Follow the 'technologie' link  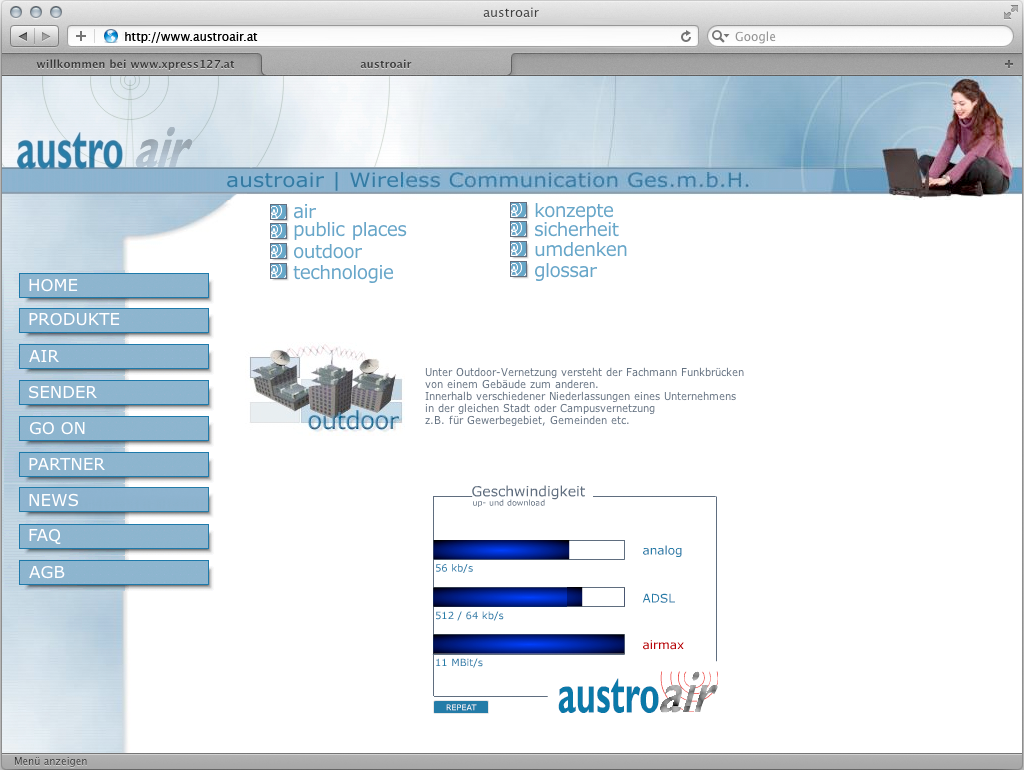coord(344,272)
